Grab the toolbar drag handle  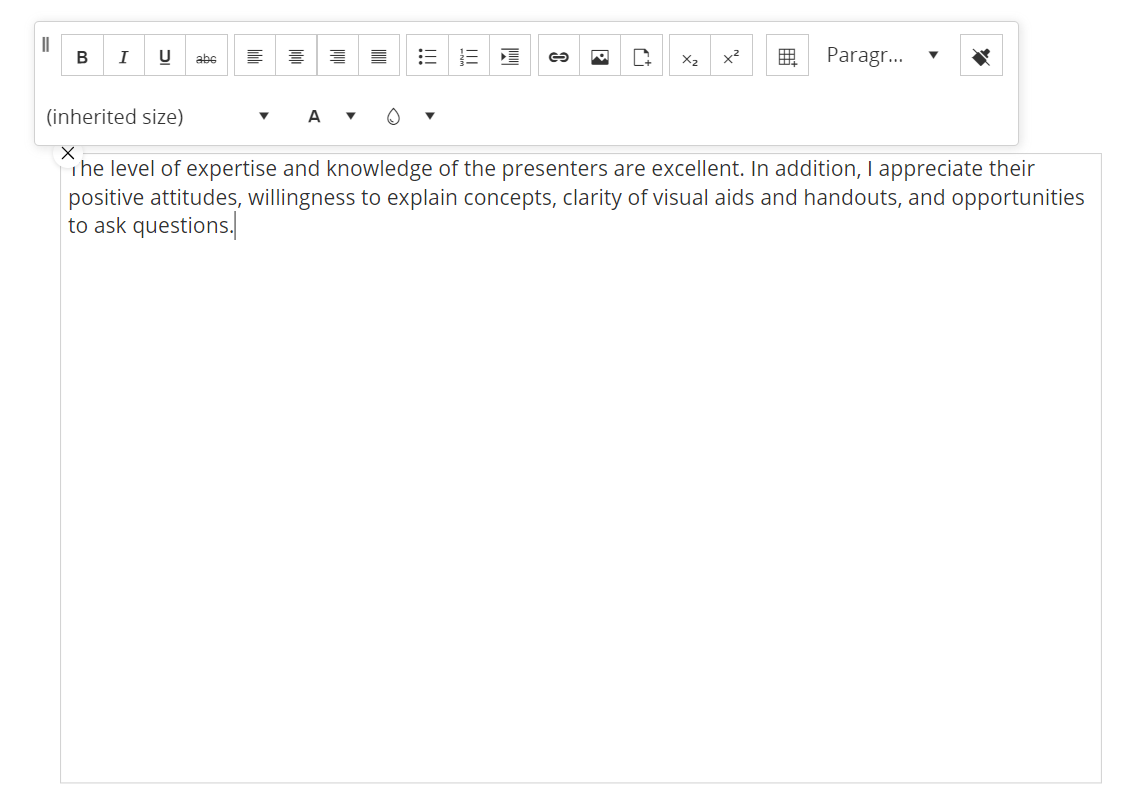[46, 45]
